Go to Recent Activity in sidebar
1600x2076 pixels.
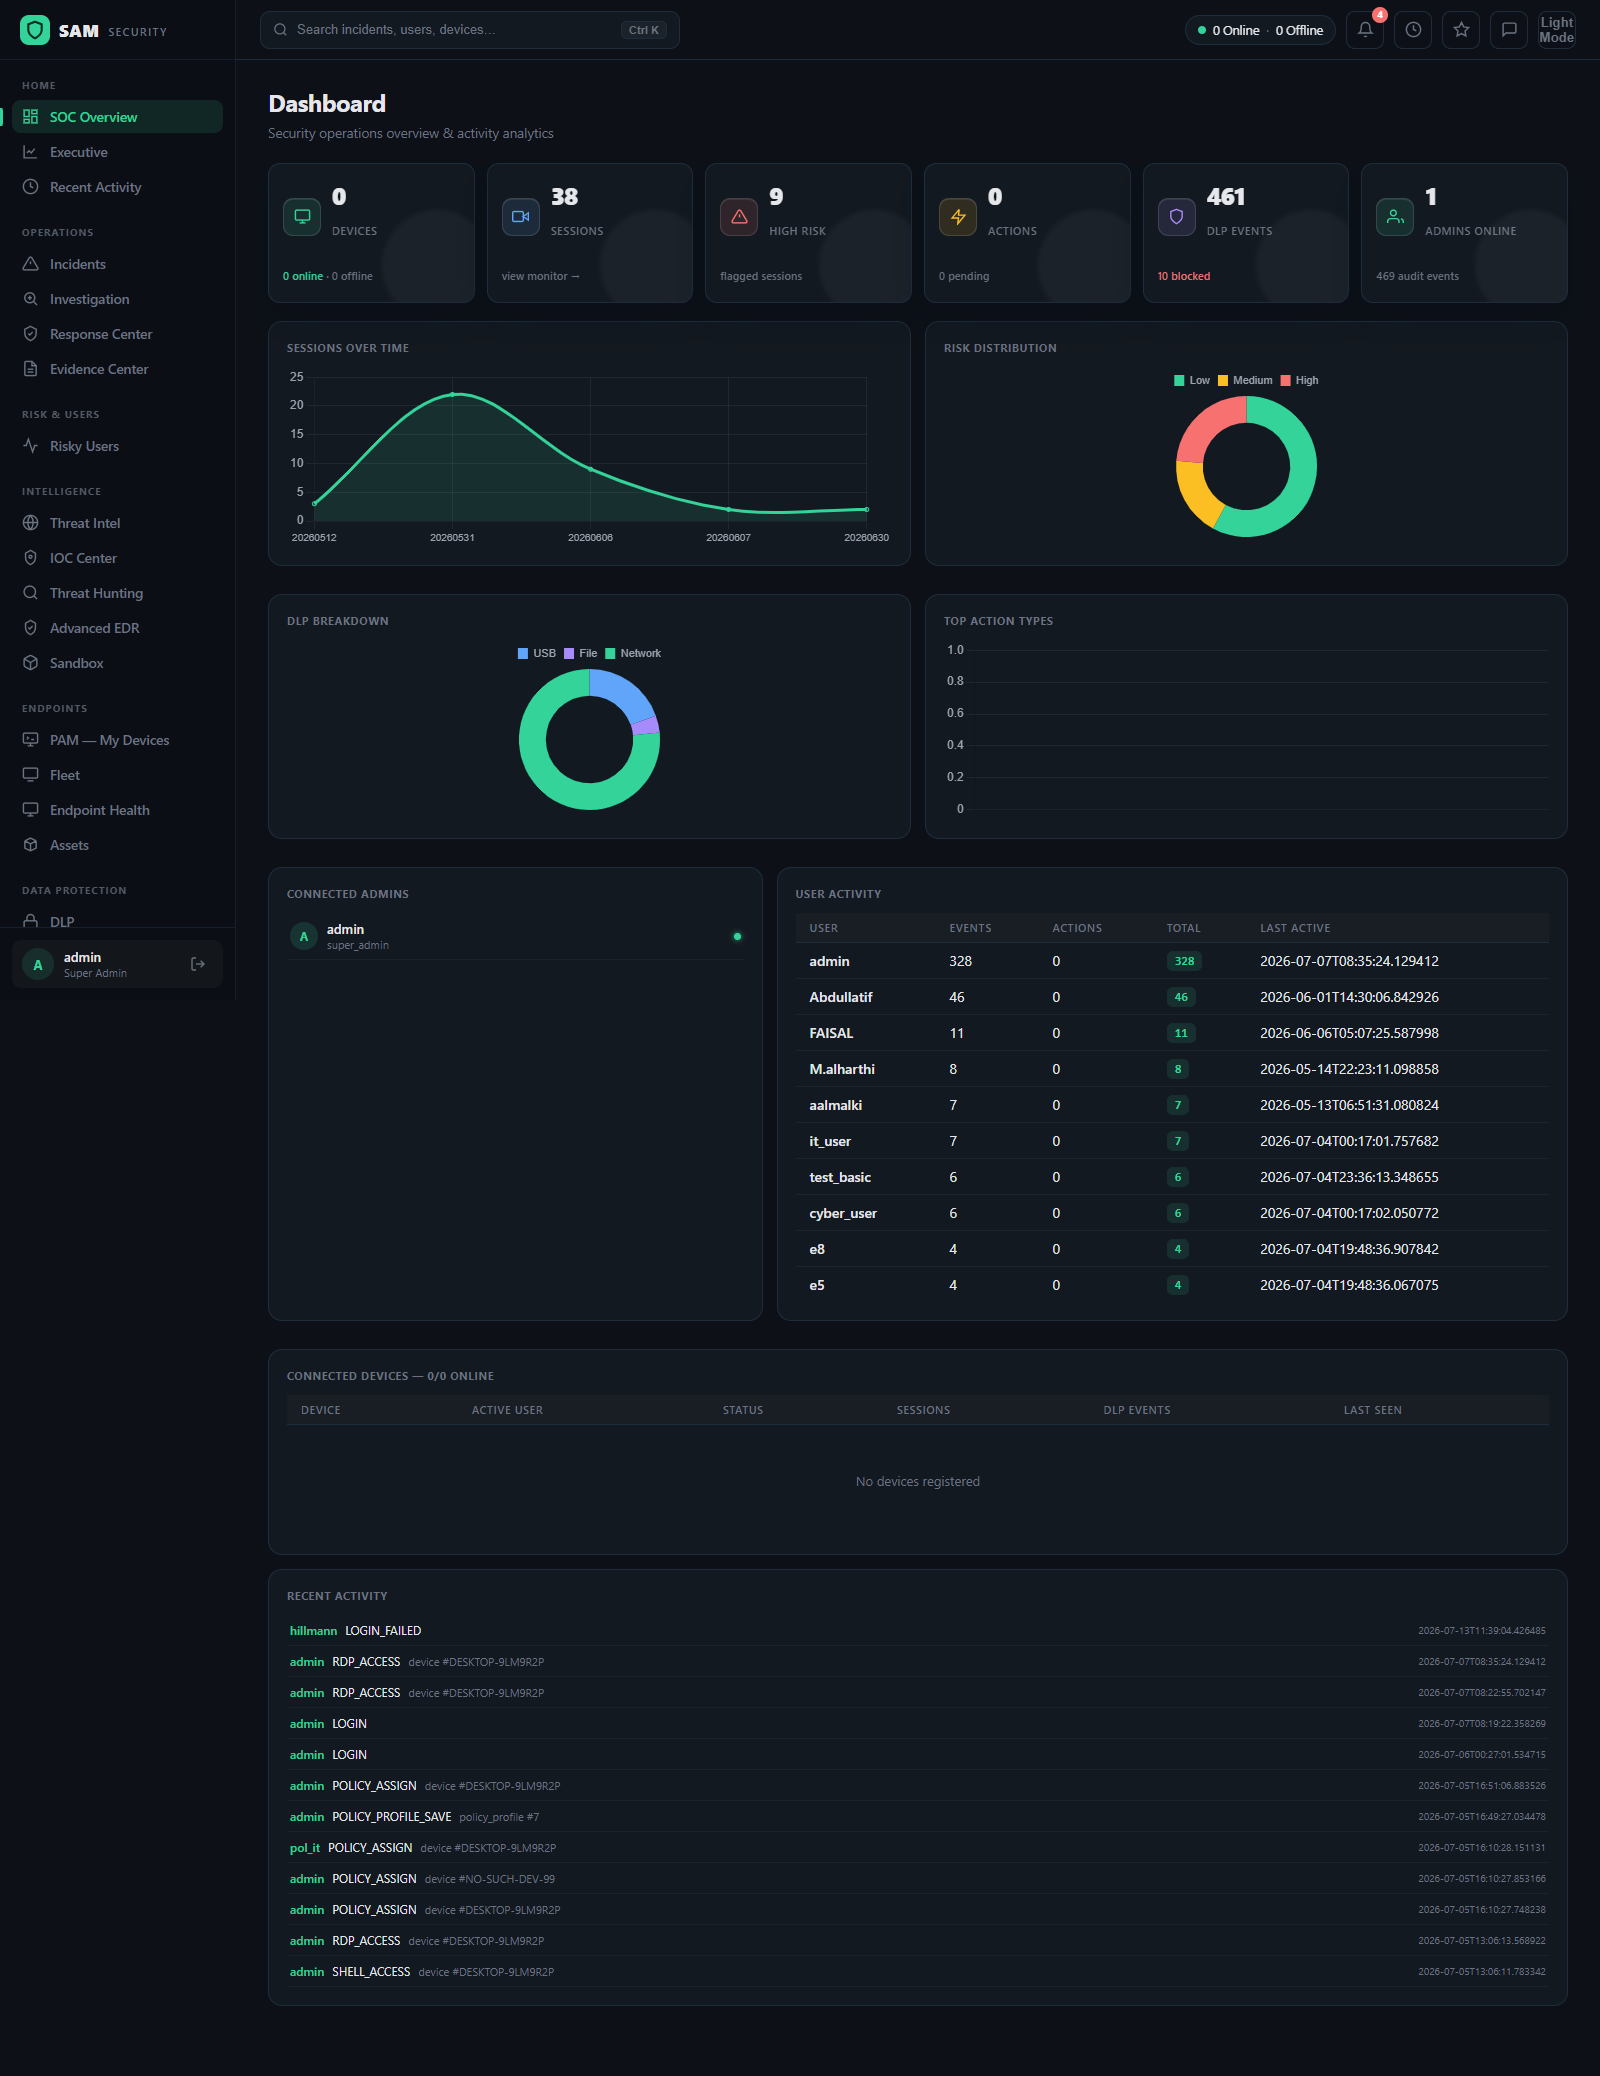[x=117, y=187]
